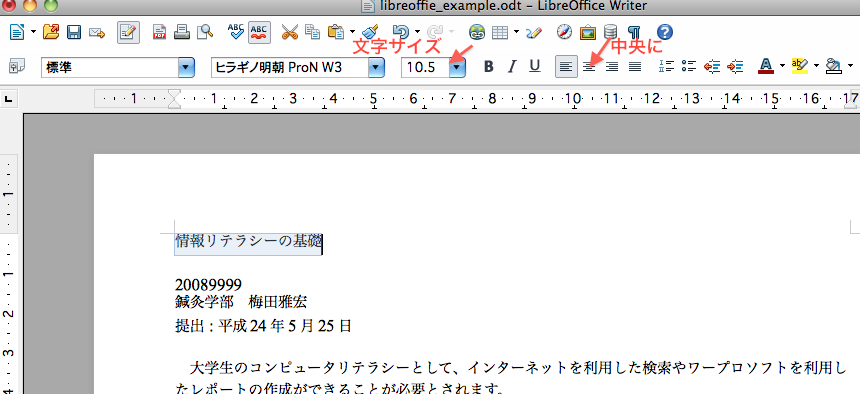860x394 pixels.
Task: Insert a table with the Table icon
Action: point(500,33)
